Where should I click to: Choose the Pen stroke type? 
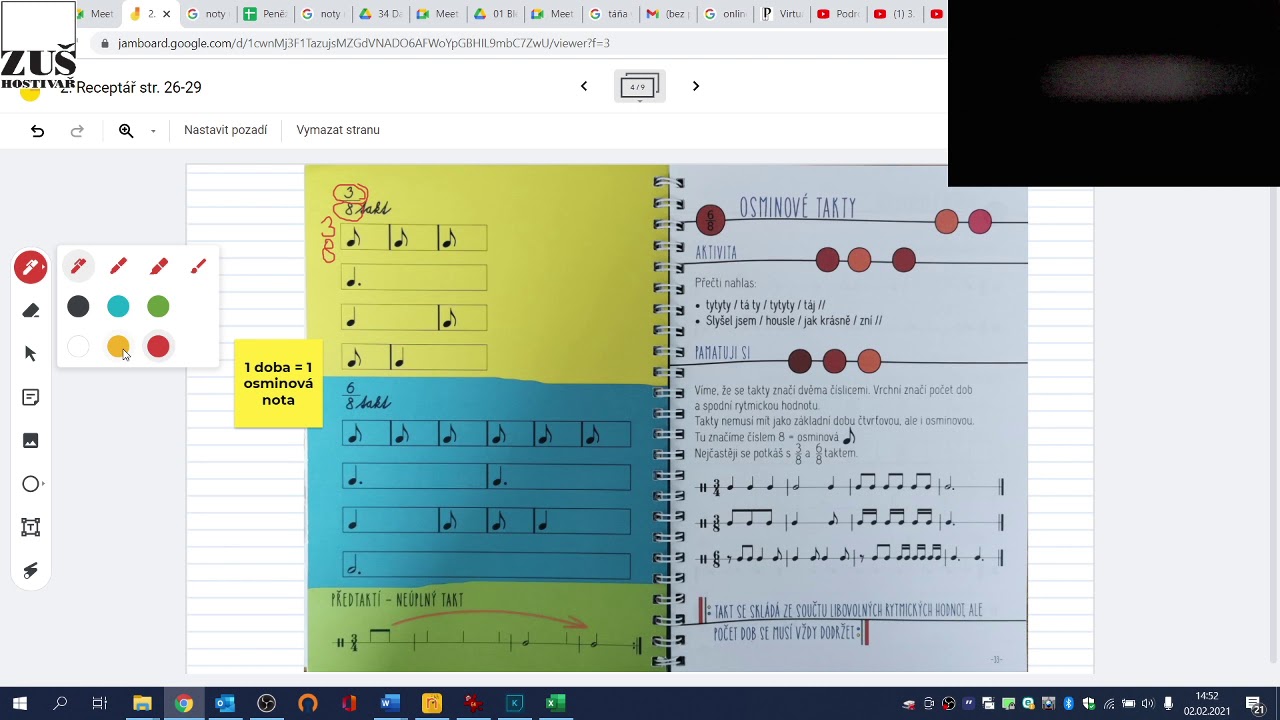click(x=78, y=266)
